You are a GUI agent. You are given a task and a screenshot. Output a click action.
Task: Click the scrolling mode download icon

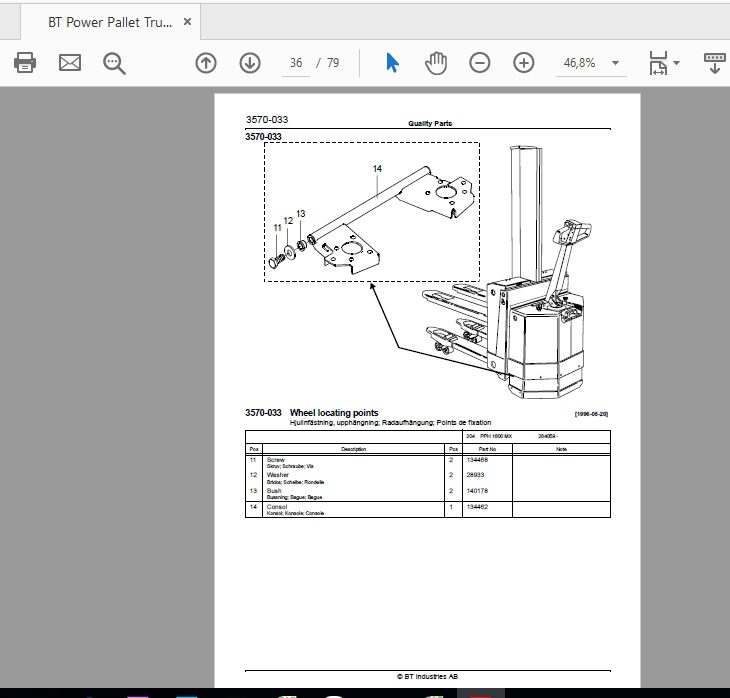[x=715, y=63]
